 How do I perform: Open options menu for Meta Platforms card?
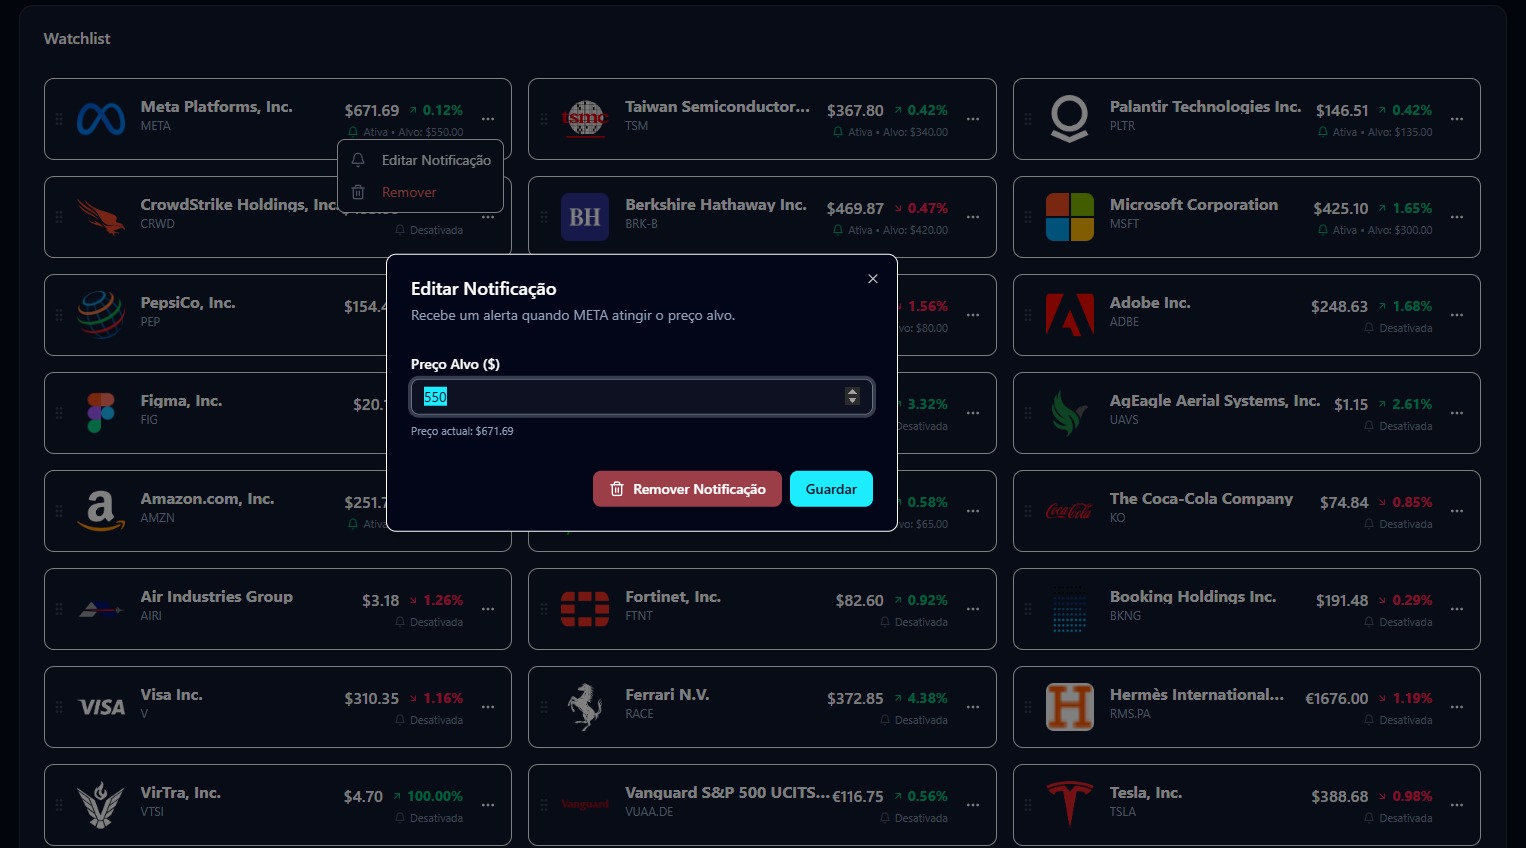[488, 119]
